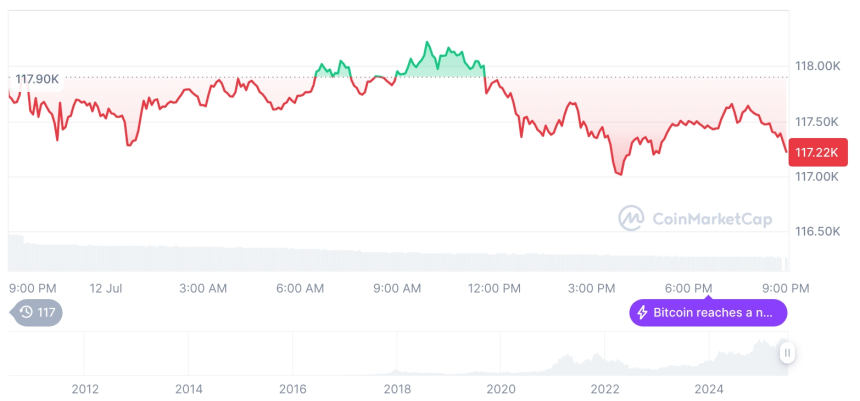Select 2020 on the history timeline

[x=501, y=388]
